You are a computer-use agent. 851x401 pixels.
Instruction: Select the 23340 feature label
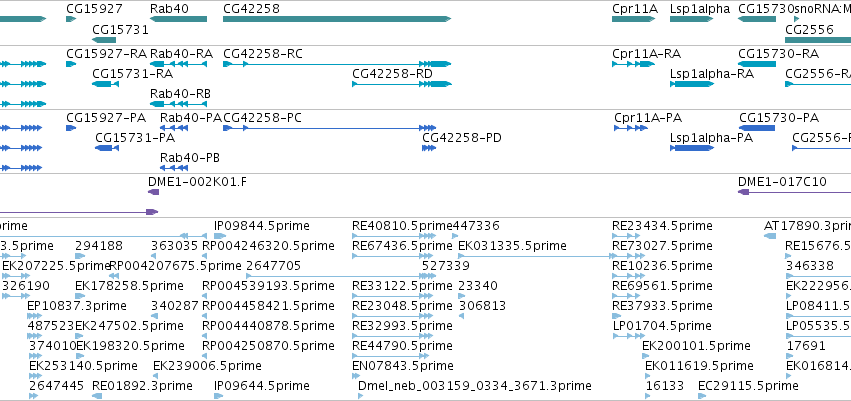click(478, 286)
